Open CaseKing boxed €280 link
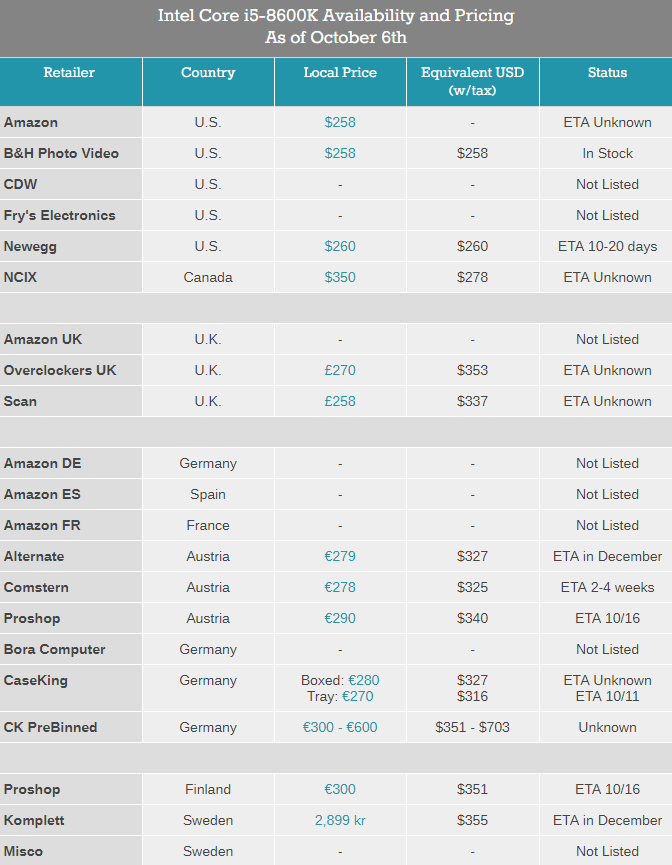The width and height of the screenshot is (672, 865). click(364, 680)
